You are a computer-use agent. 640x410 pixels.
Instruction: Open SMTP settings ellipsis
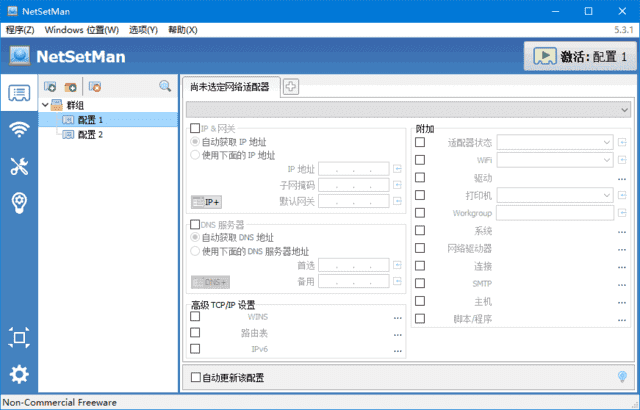[622, 285]
